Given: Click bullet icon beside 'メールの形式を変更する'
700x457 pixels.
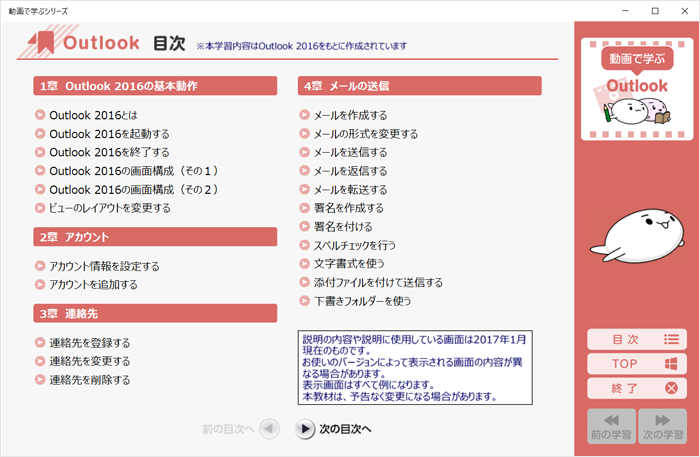Looking at the screenshot, I should [304, 133].
